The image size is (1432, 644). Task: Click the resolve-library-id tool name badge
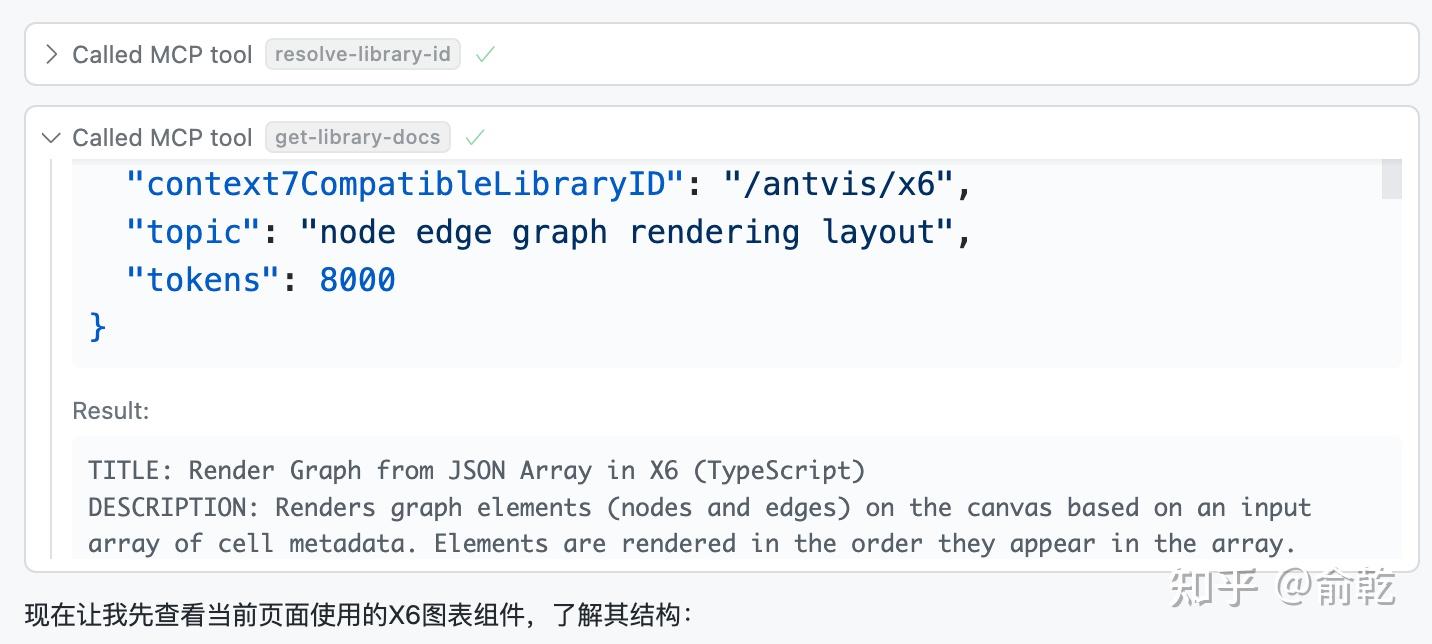click(362, 54)
